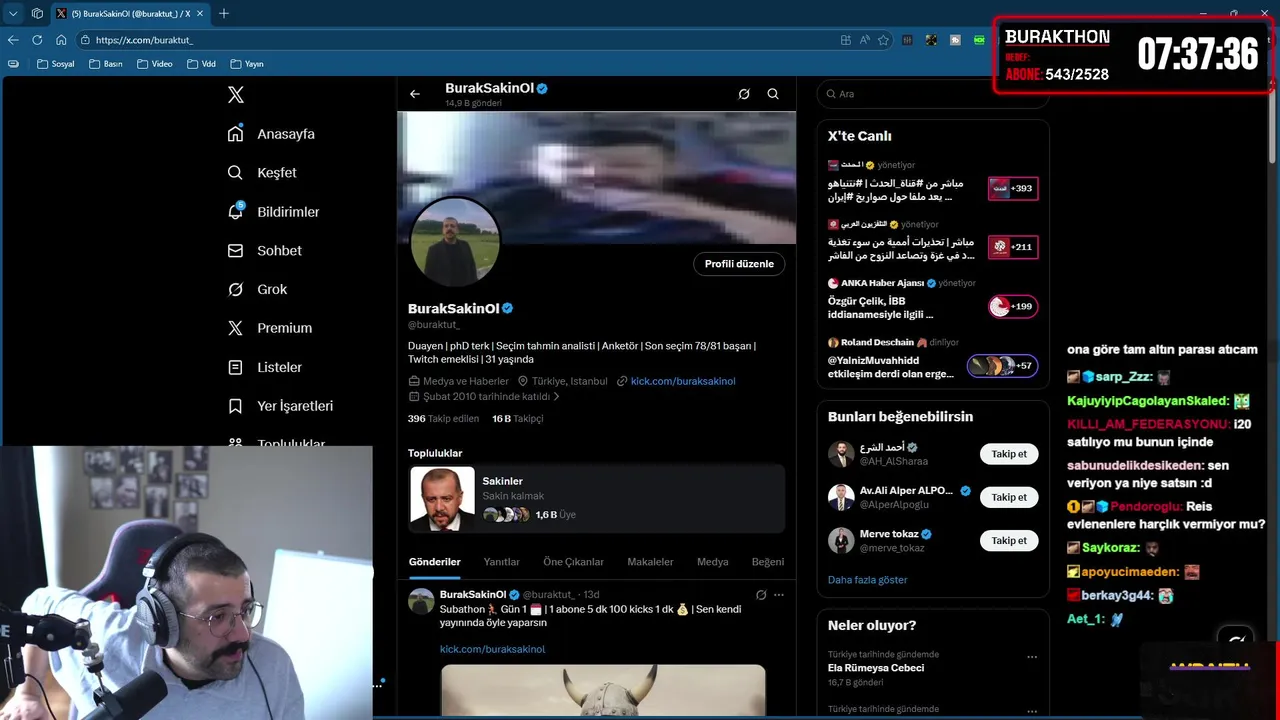Viewport: 1280px width, 720px height.
Task: Switch to the Medya tab
Action: (712, 562)
